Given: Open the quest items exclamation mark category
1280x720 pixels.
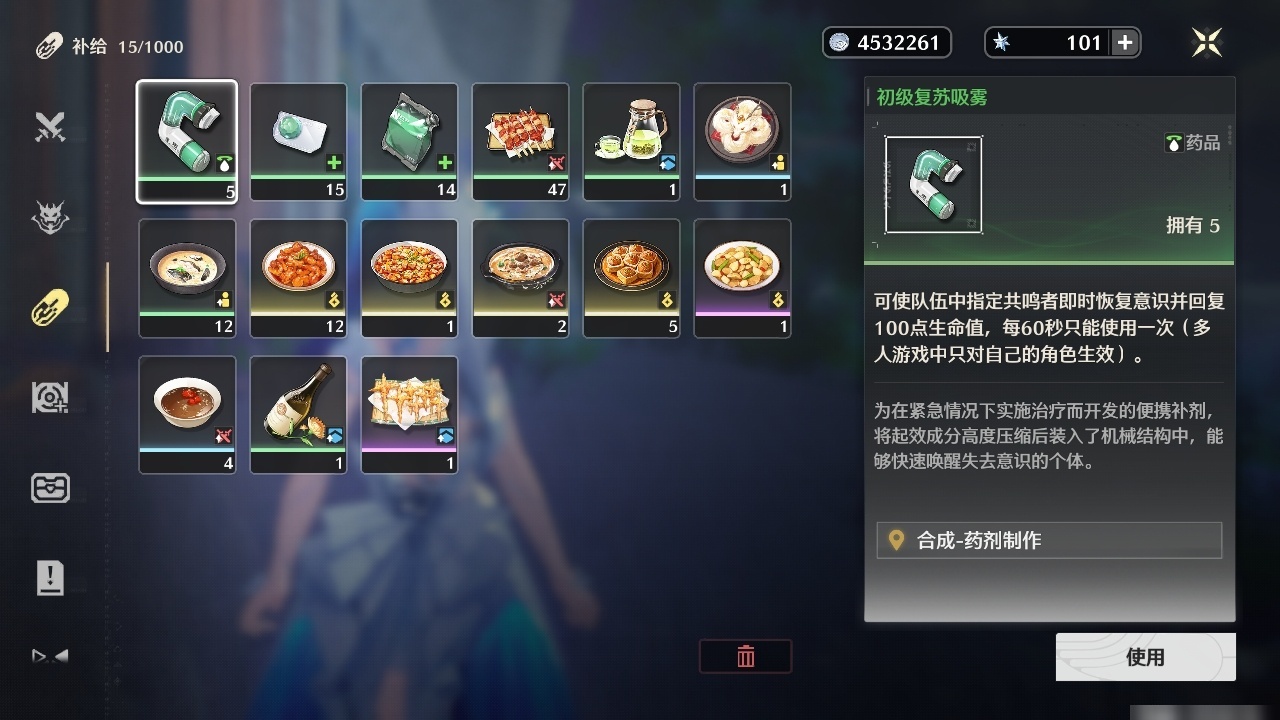Looking at the screenshot, I should click(x=50, y=577).
